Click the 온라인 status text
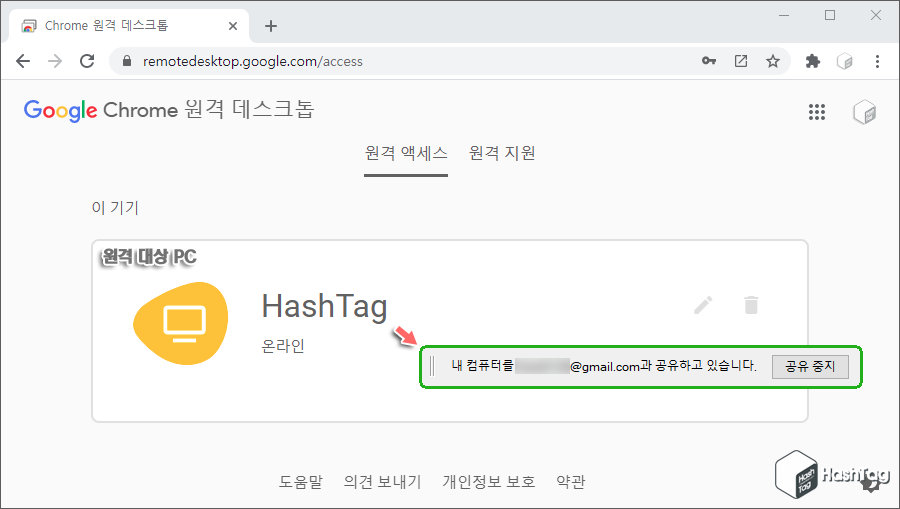900x509 pixels. pyautogui.click(x=283, y=346)
